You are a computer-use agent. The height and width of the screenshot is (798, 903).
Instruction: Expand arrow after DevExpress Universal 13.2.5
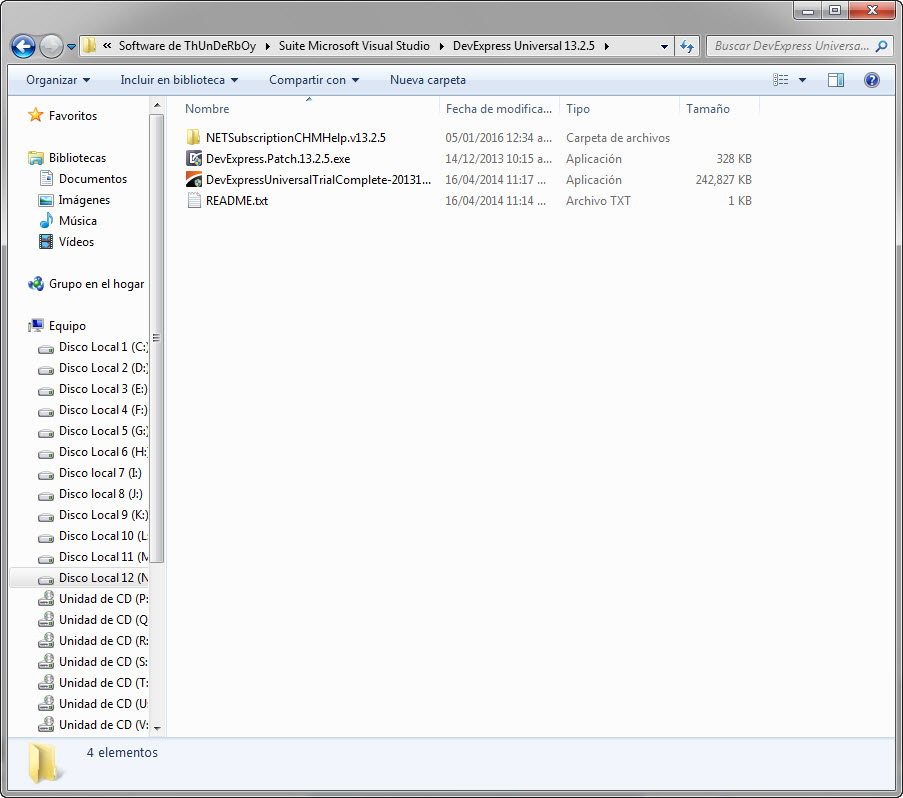tap(606, 46)
